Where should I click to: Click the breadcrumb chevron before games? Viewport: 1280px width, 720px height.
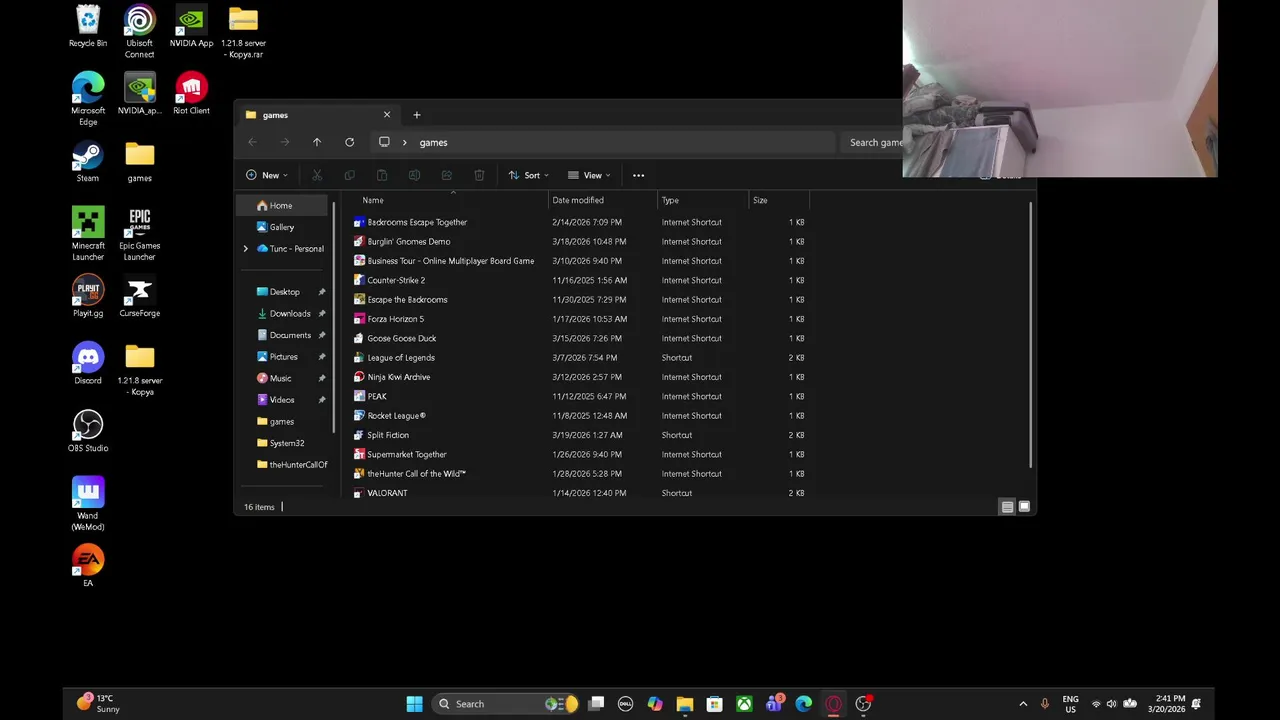coord(404,142)
